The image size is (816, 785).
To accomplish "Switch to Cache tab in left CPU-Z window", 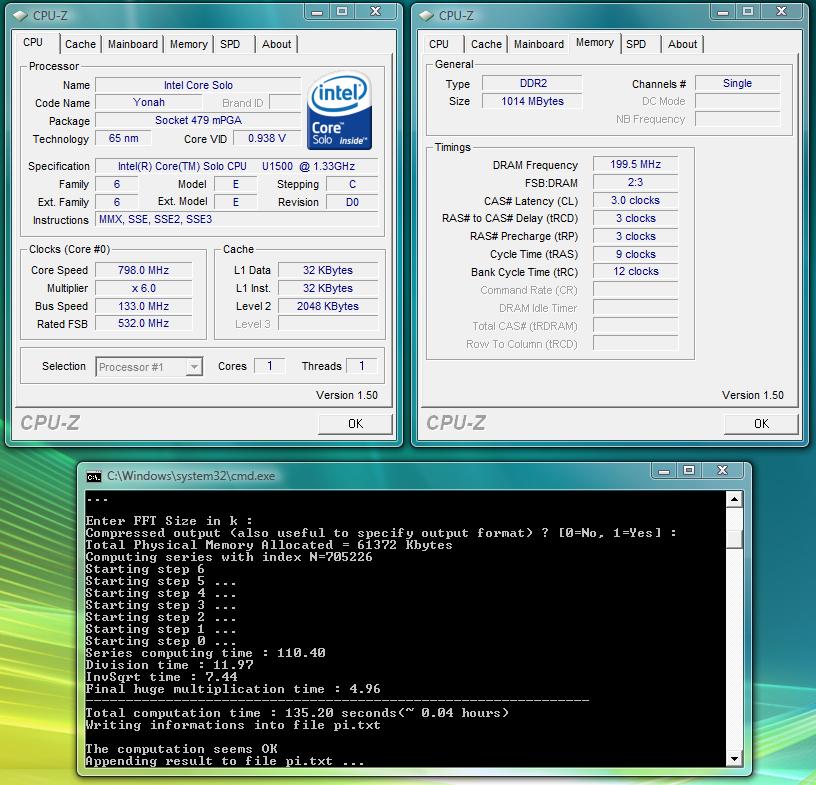I will click(80, 44).
